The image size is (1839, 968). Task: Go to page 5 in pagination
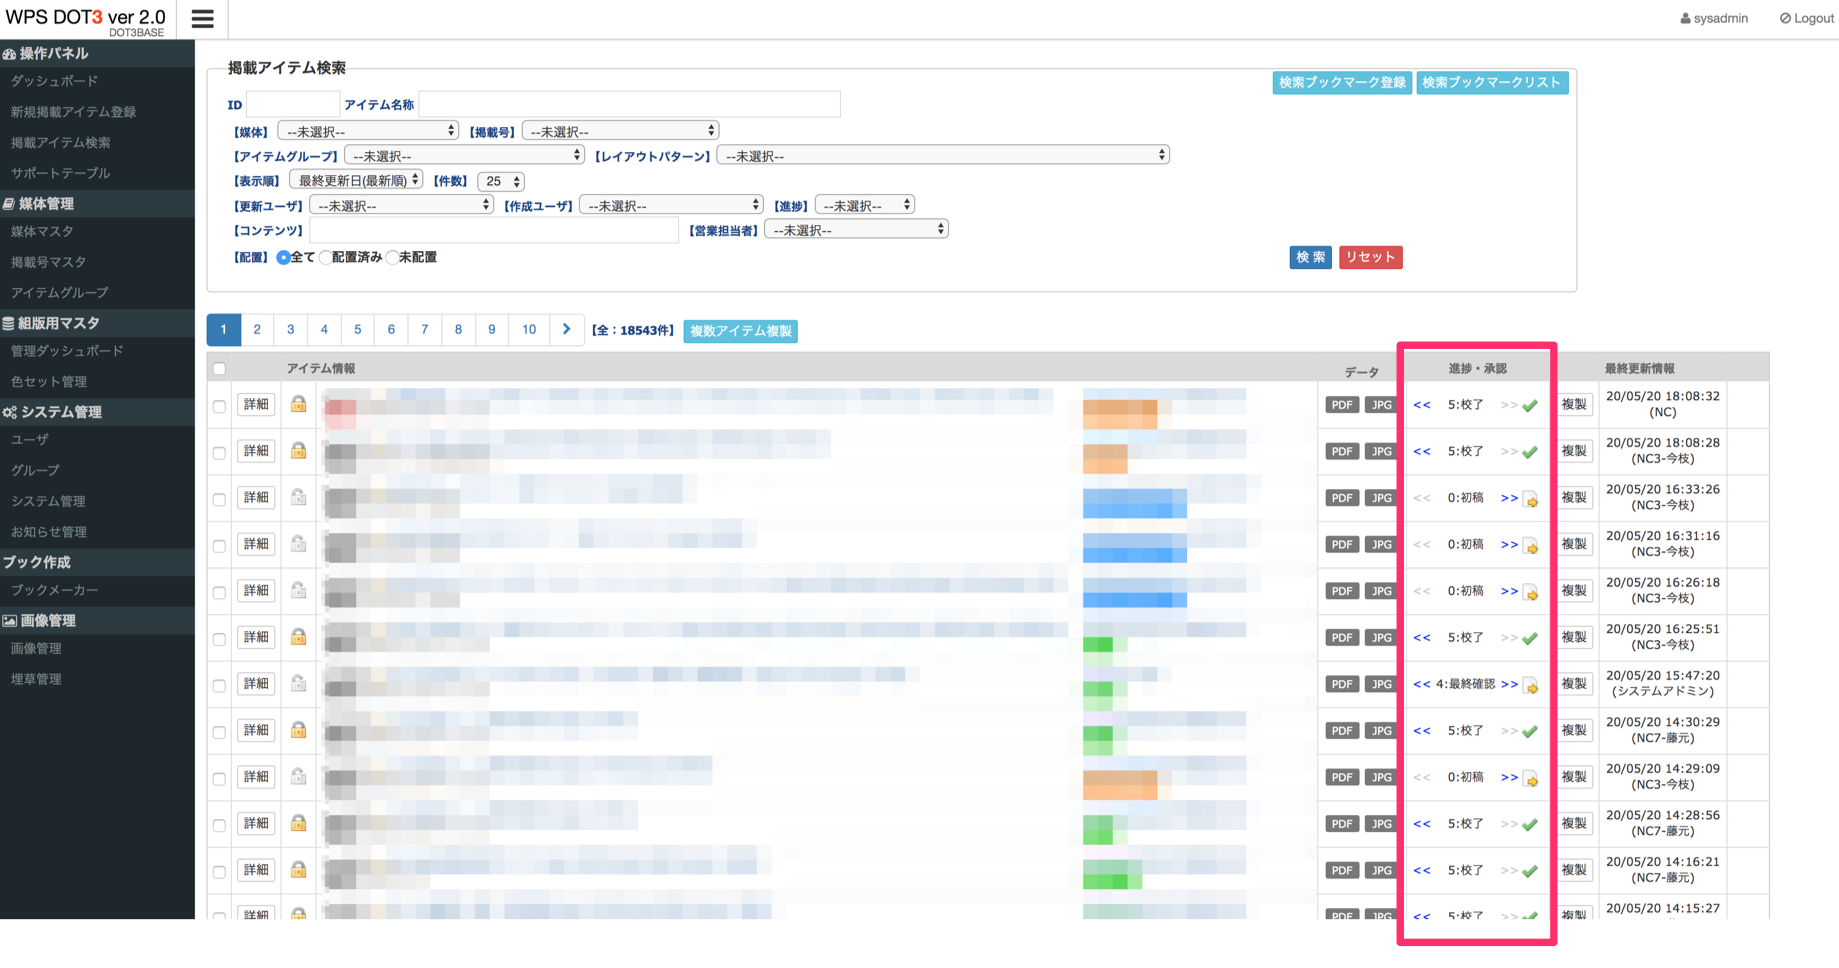[x=357, y=329]
